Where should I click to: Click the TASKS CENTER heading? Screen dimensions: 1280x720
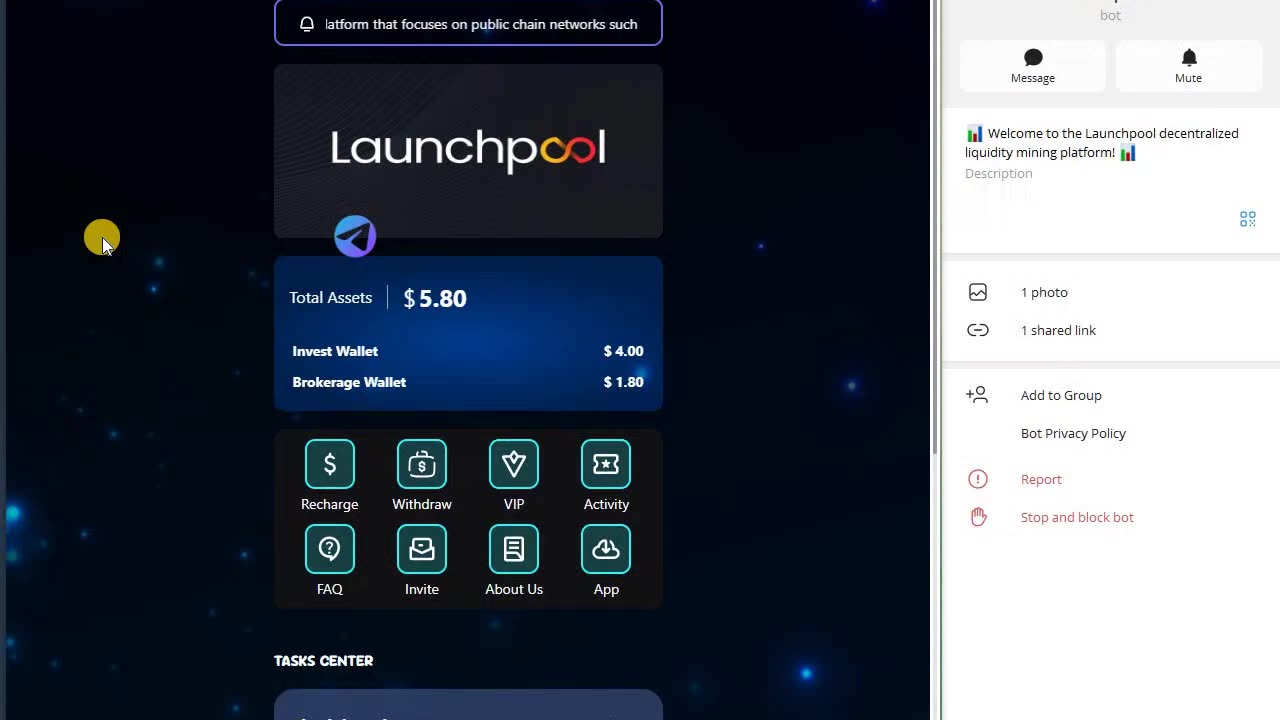point(323,660)
